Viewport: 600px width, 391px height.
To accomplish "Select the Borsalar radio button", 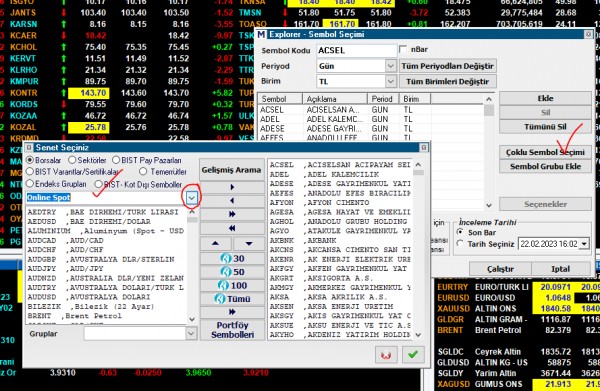I will tap(30, 160).
